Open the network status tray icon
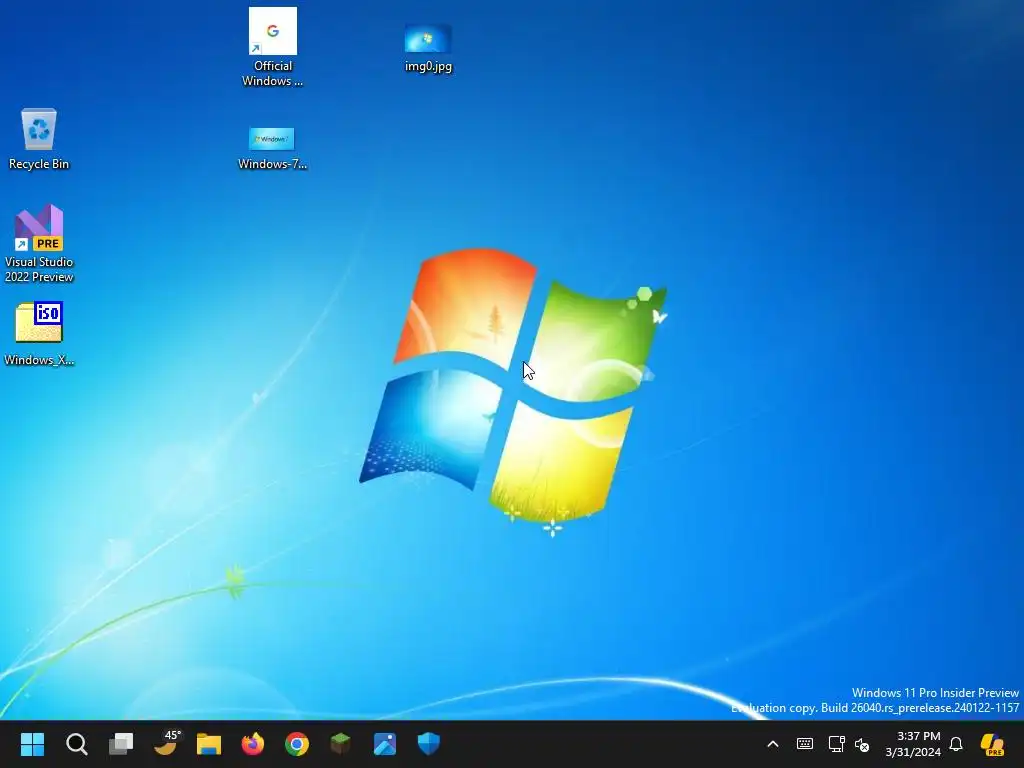 click(x=836, y=744)
